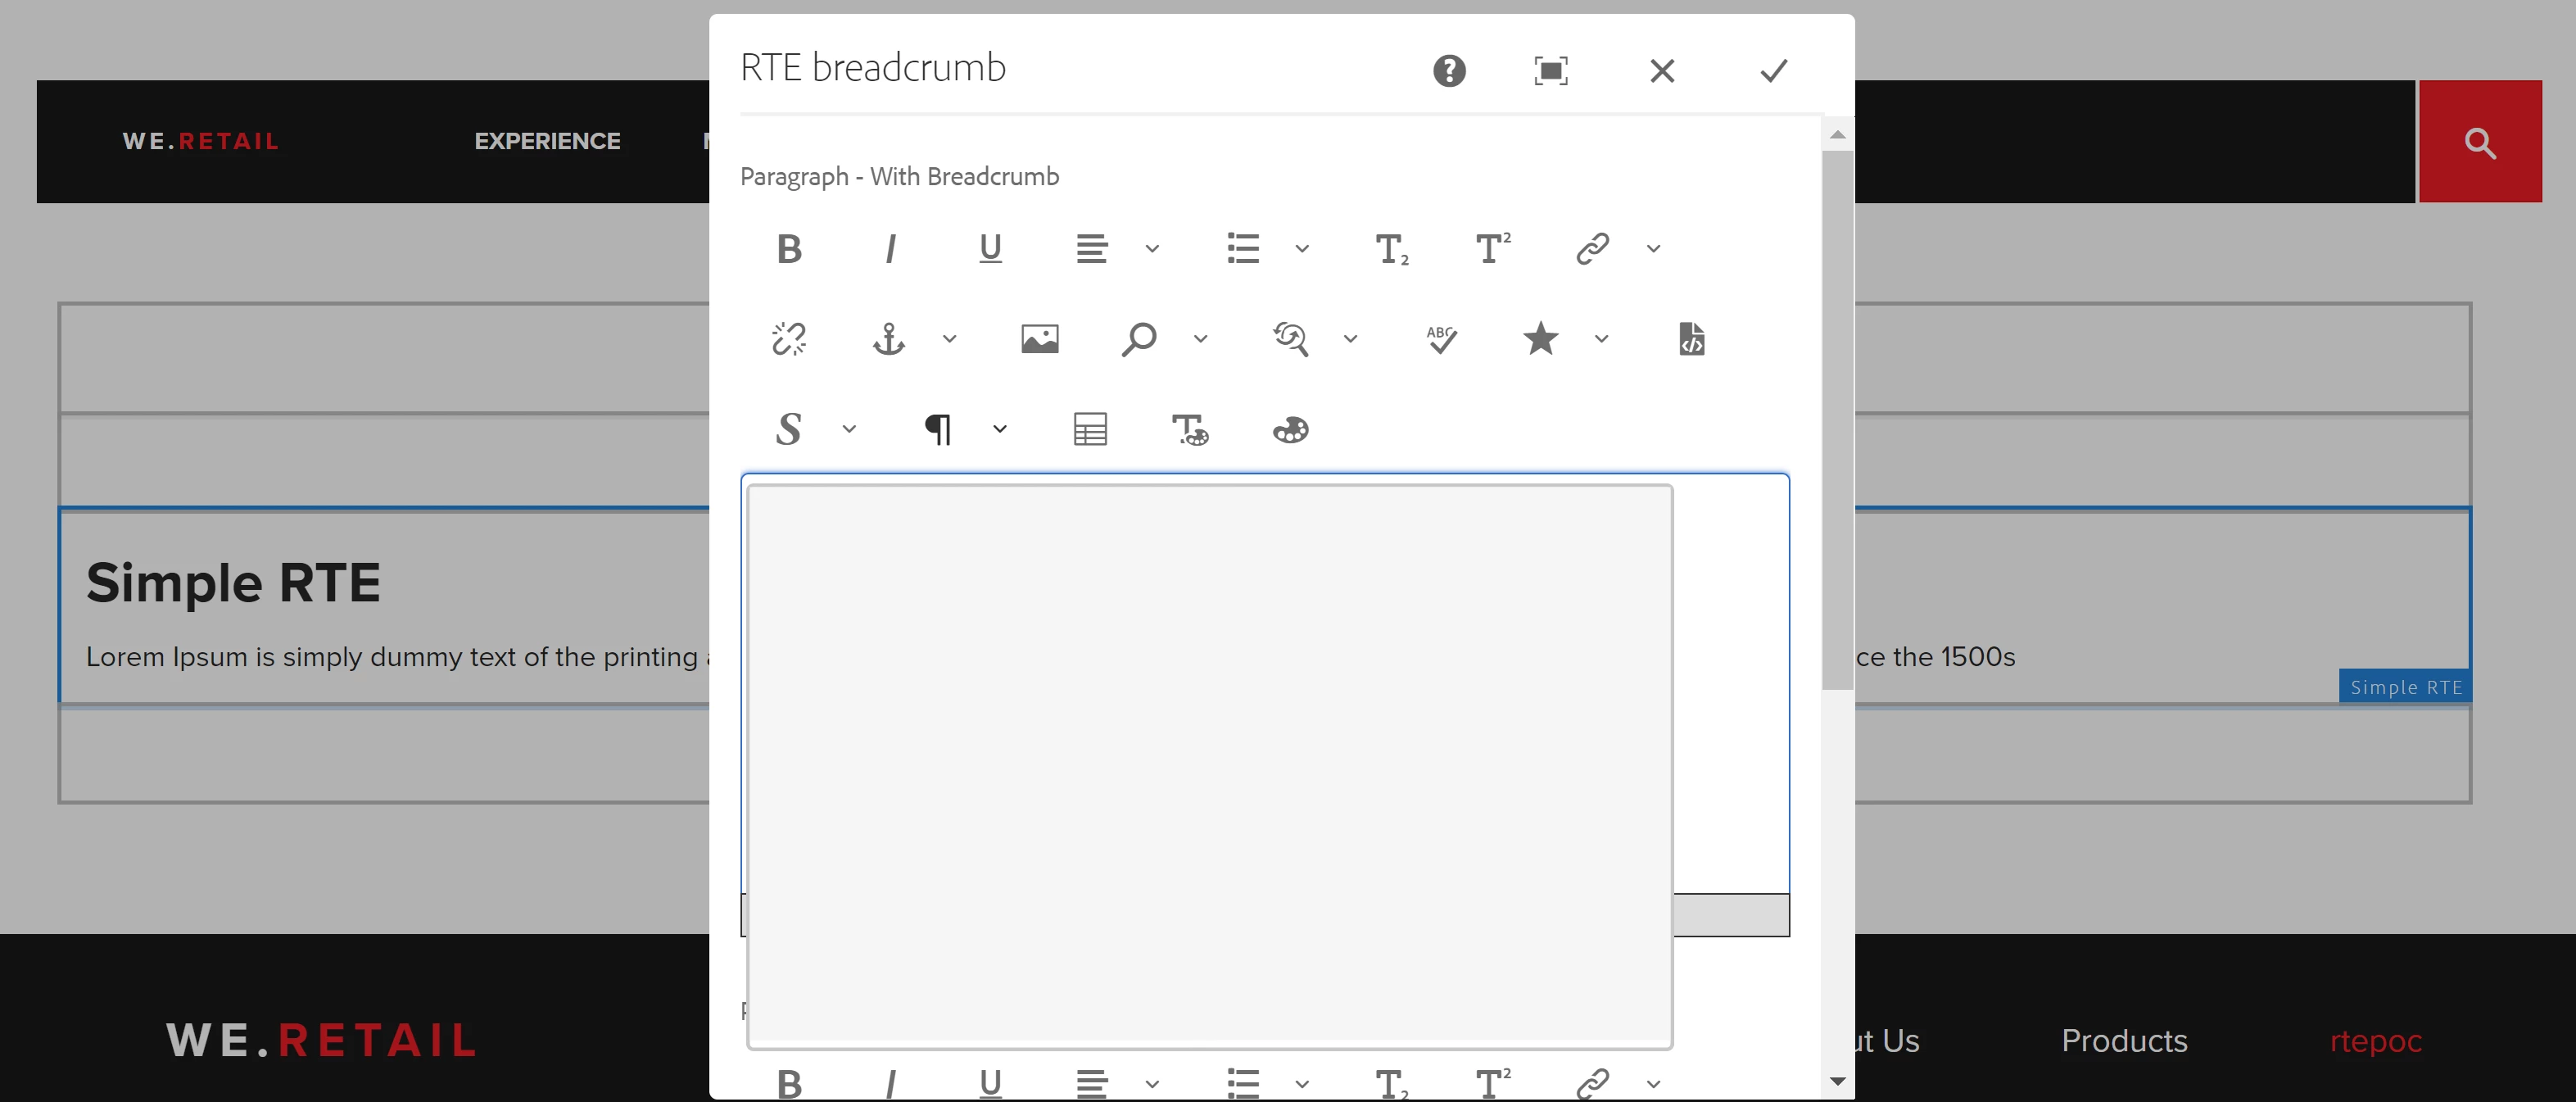Confirm dialog with the checkmark button

tap(1773, 71)
